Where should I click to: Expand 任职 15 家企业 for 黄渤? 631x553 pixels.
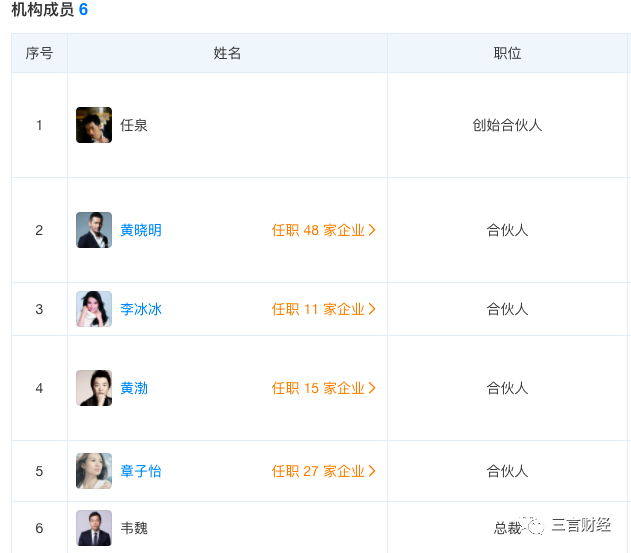tap(323, 388)
